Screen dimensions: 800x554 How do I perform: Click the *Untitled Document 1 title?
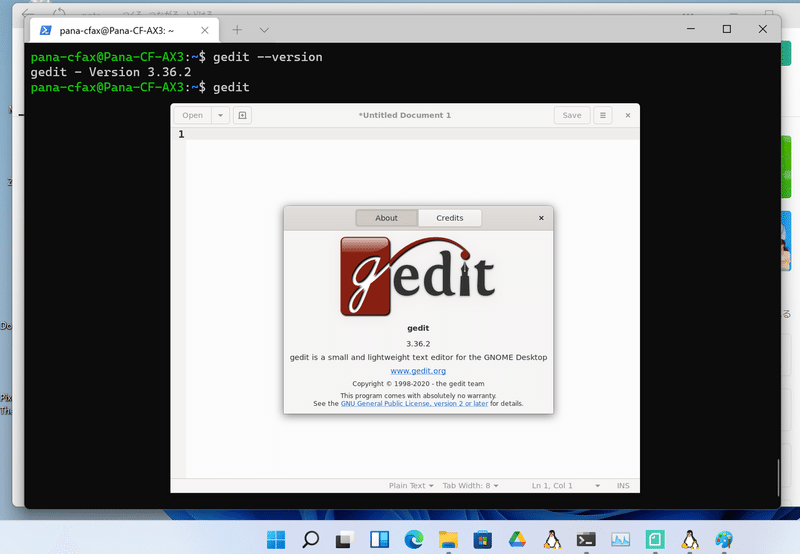point(405,115)
